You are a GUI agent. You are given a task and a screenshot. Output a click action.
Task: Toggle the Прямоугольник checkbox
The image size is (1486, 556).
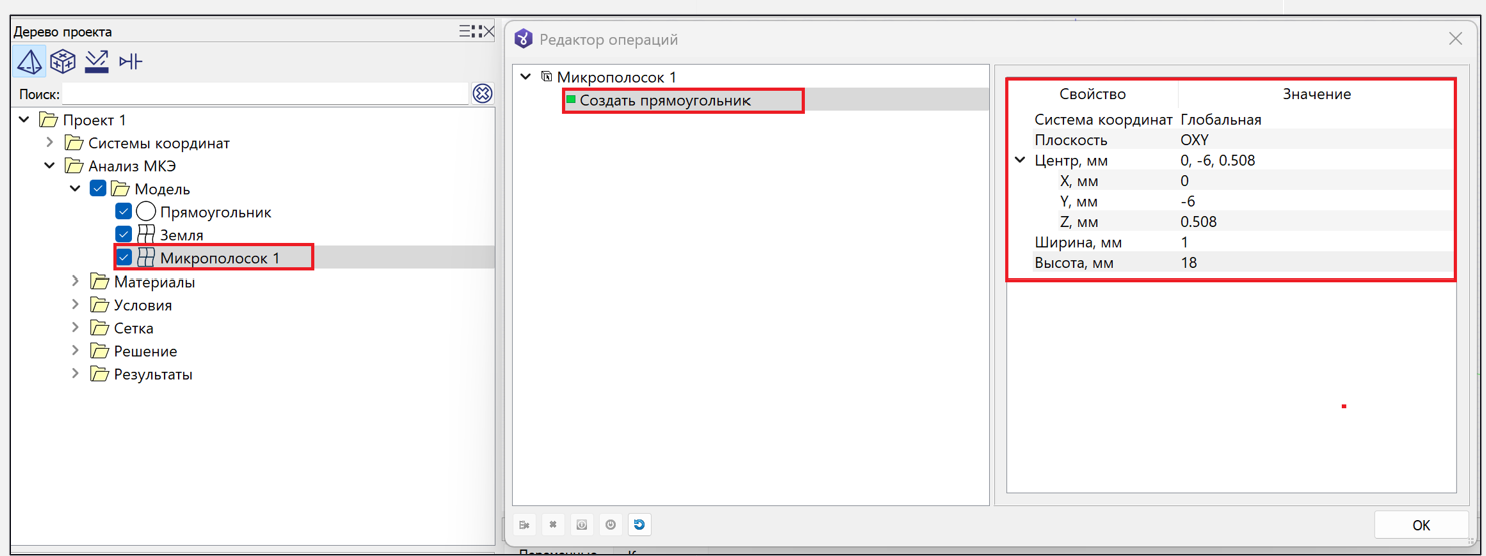pos(123,212)
